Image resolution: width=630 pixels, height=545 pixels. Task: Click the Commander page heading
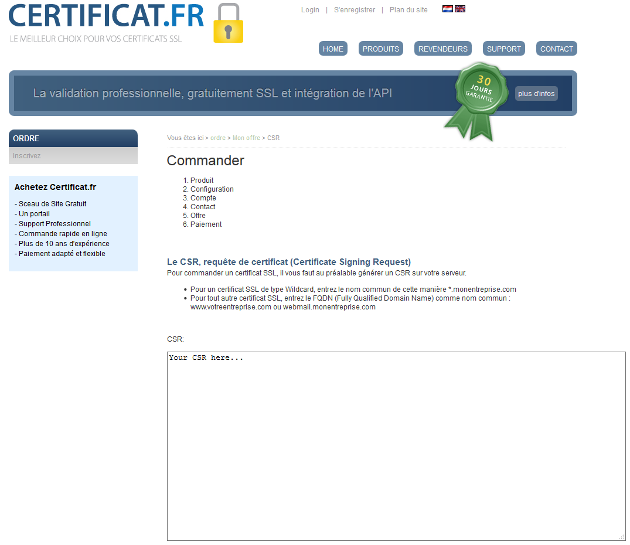pyautogui.click(x=205, y=160)
